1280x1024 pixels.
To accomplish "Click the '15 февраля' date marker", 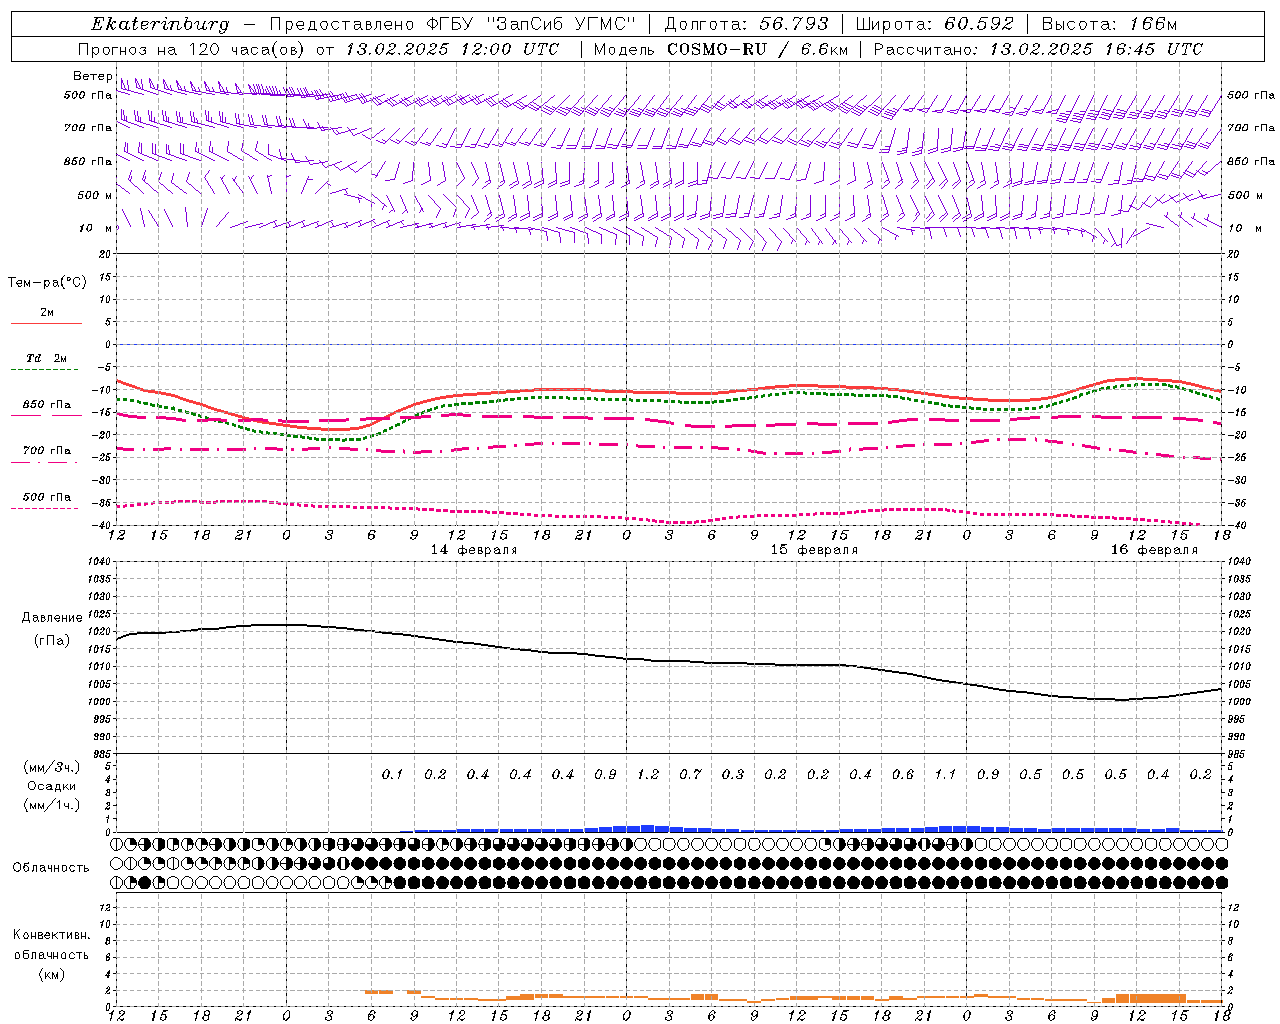I will [814, 550].
